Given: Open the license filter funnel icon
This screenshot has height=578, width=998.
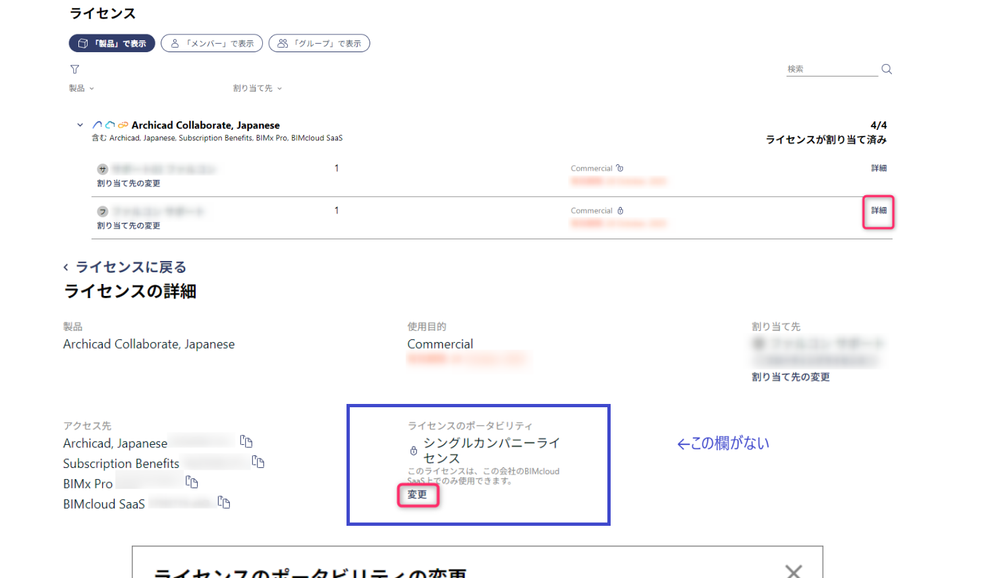Looking at the screenshot, I should pos(74,69).
